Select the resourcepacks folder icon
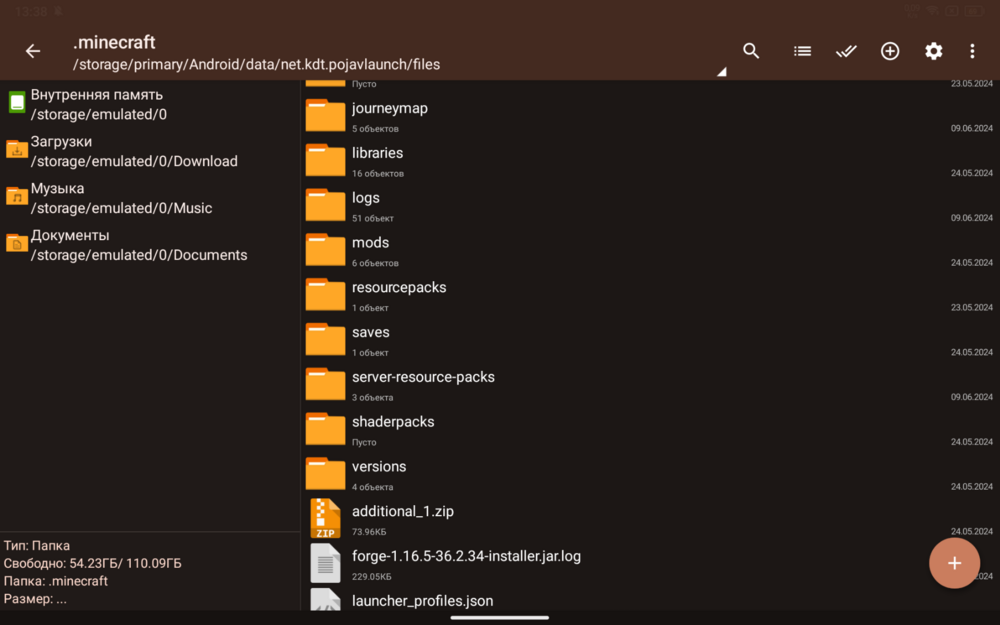1000x625 pixels. [325, 295]
